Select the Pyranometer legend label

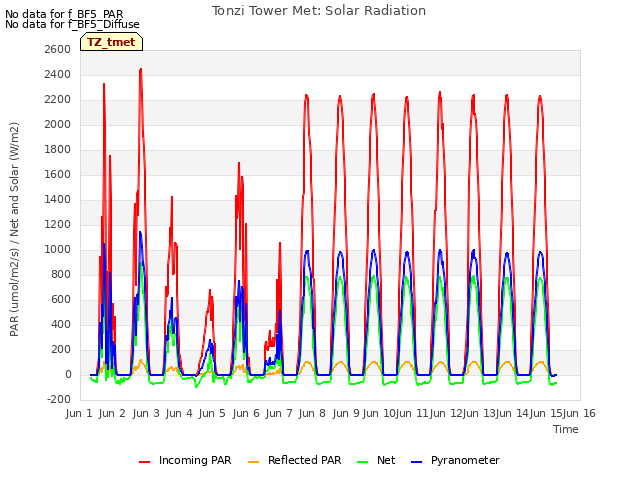[465, 460]
